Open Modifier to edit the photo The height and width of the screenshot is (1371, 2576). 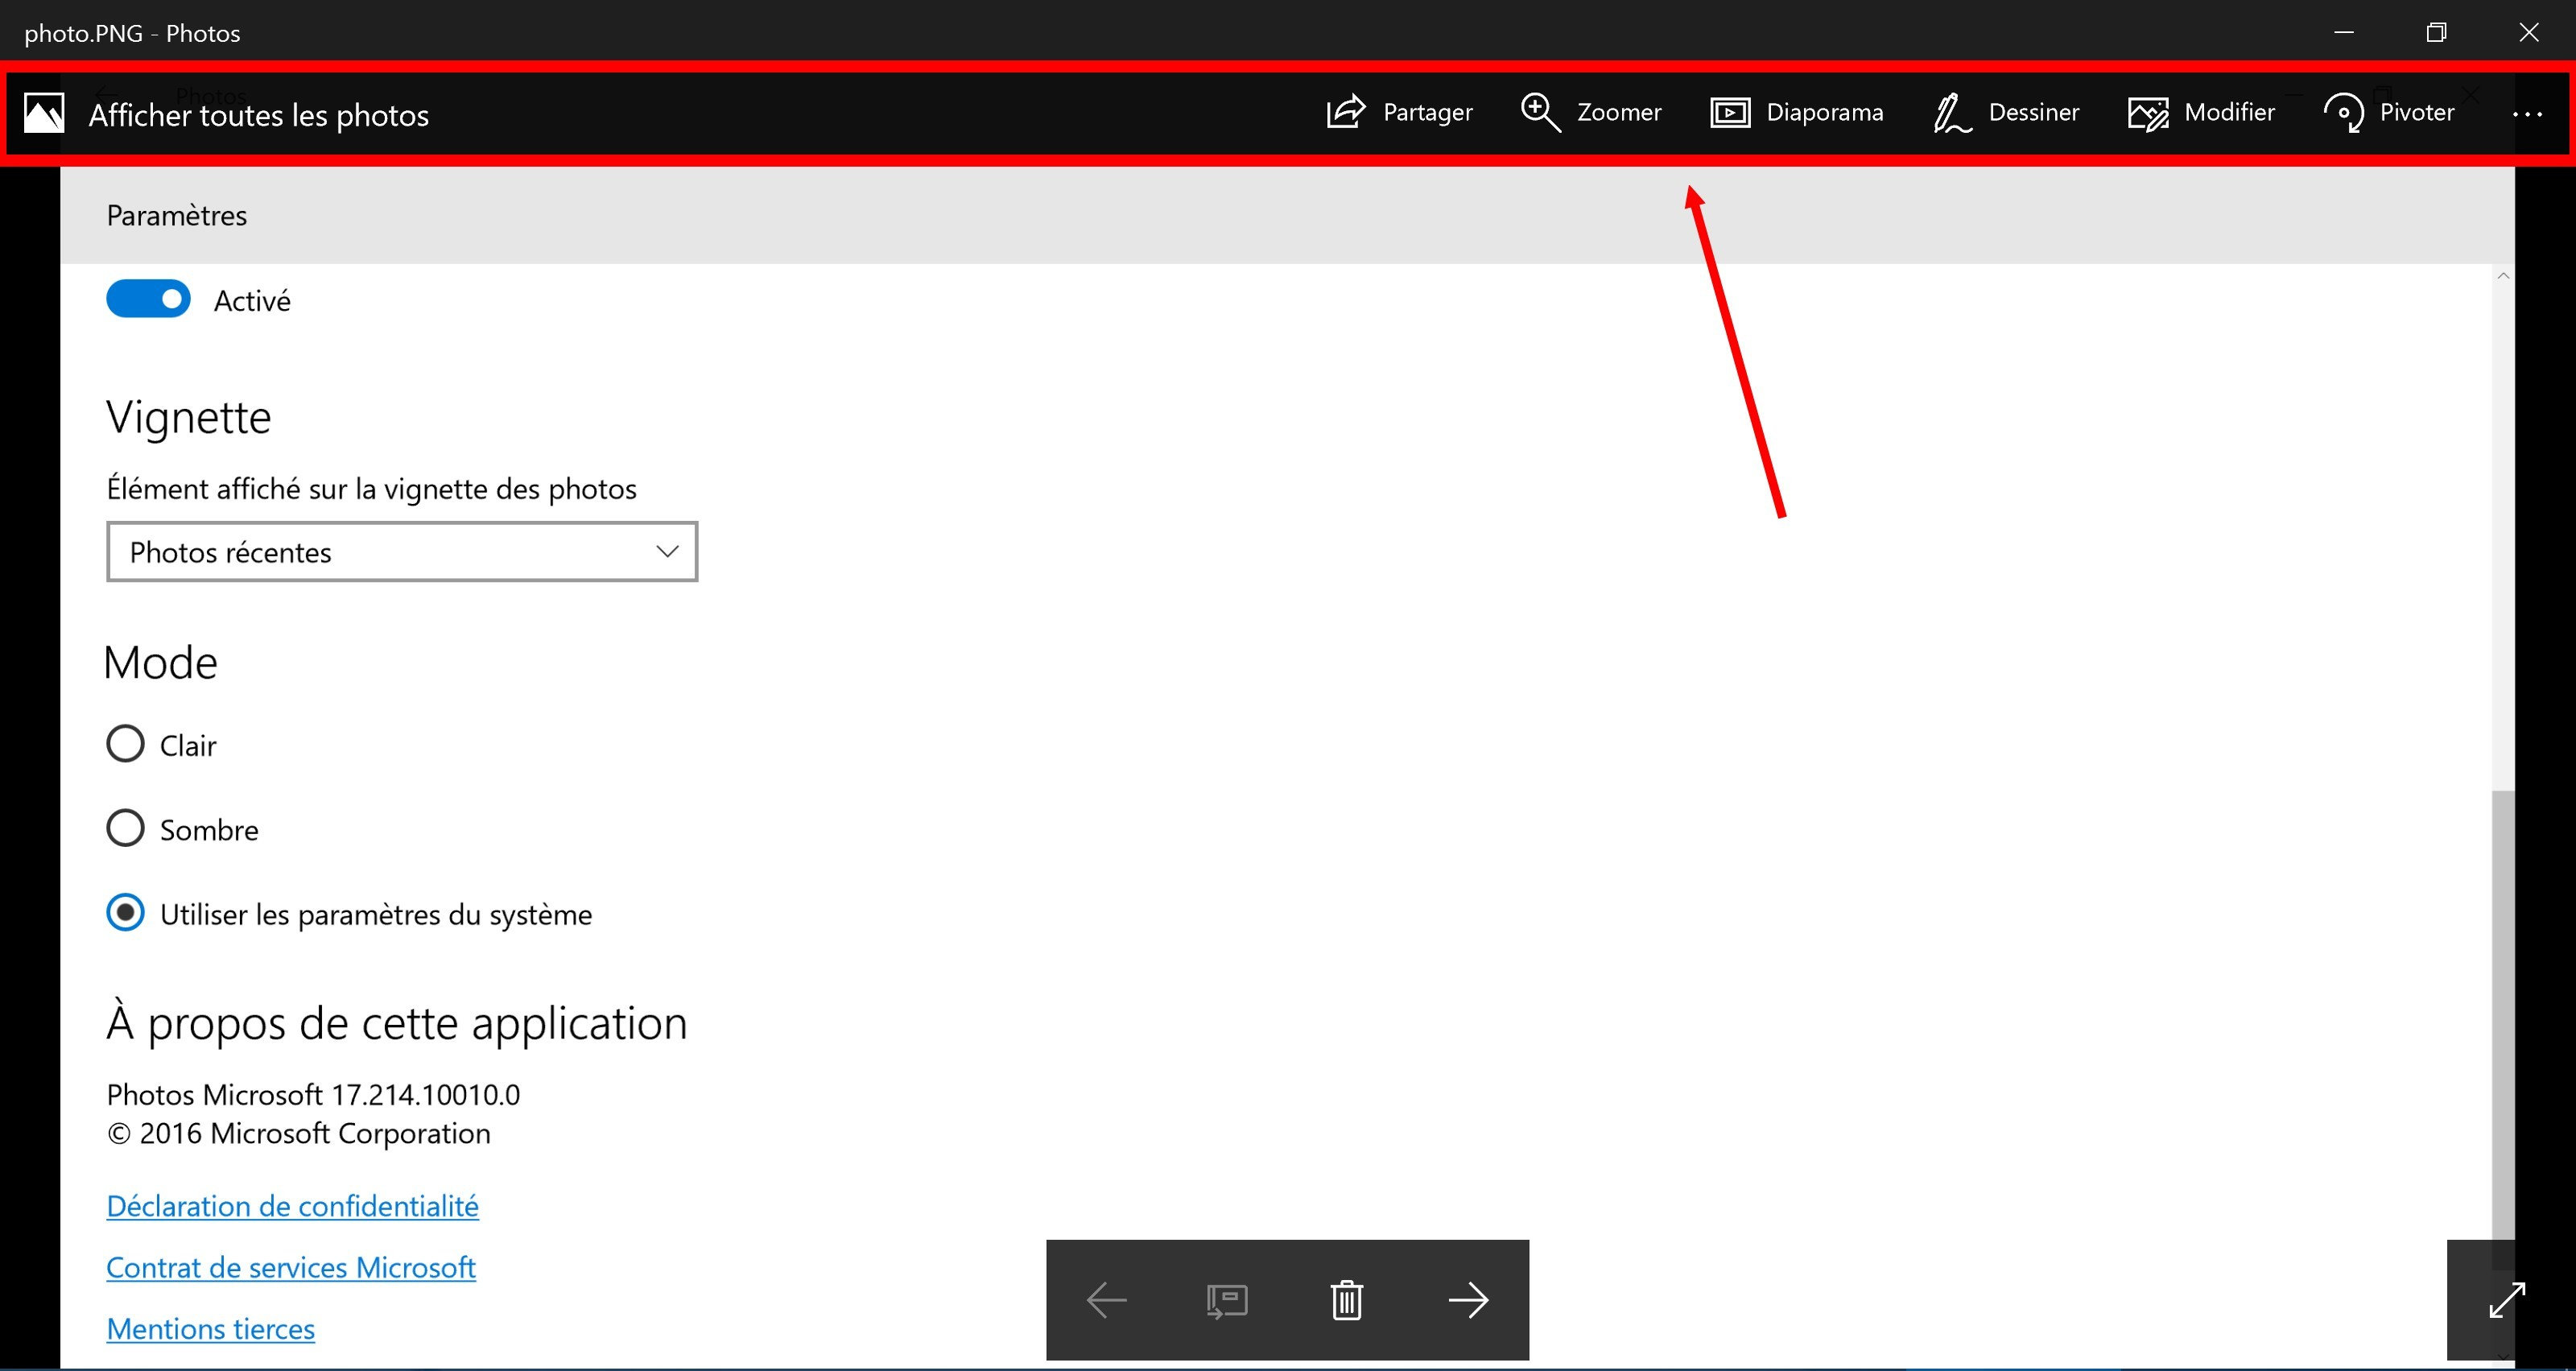click(x=2201, y=112)
